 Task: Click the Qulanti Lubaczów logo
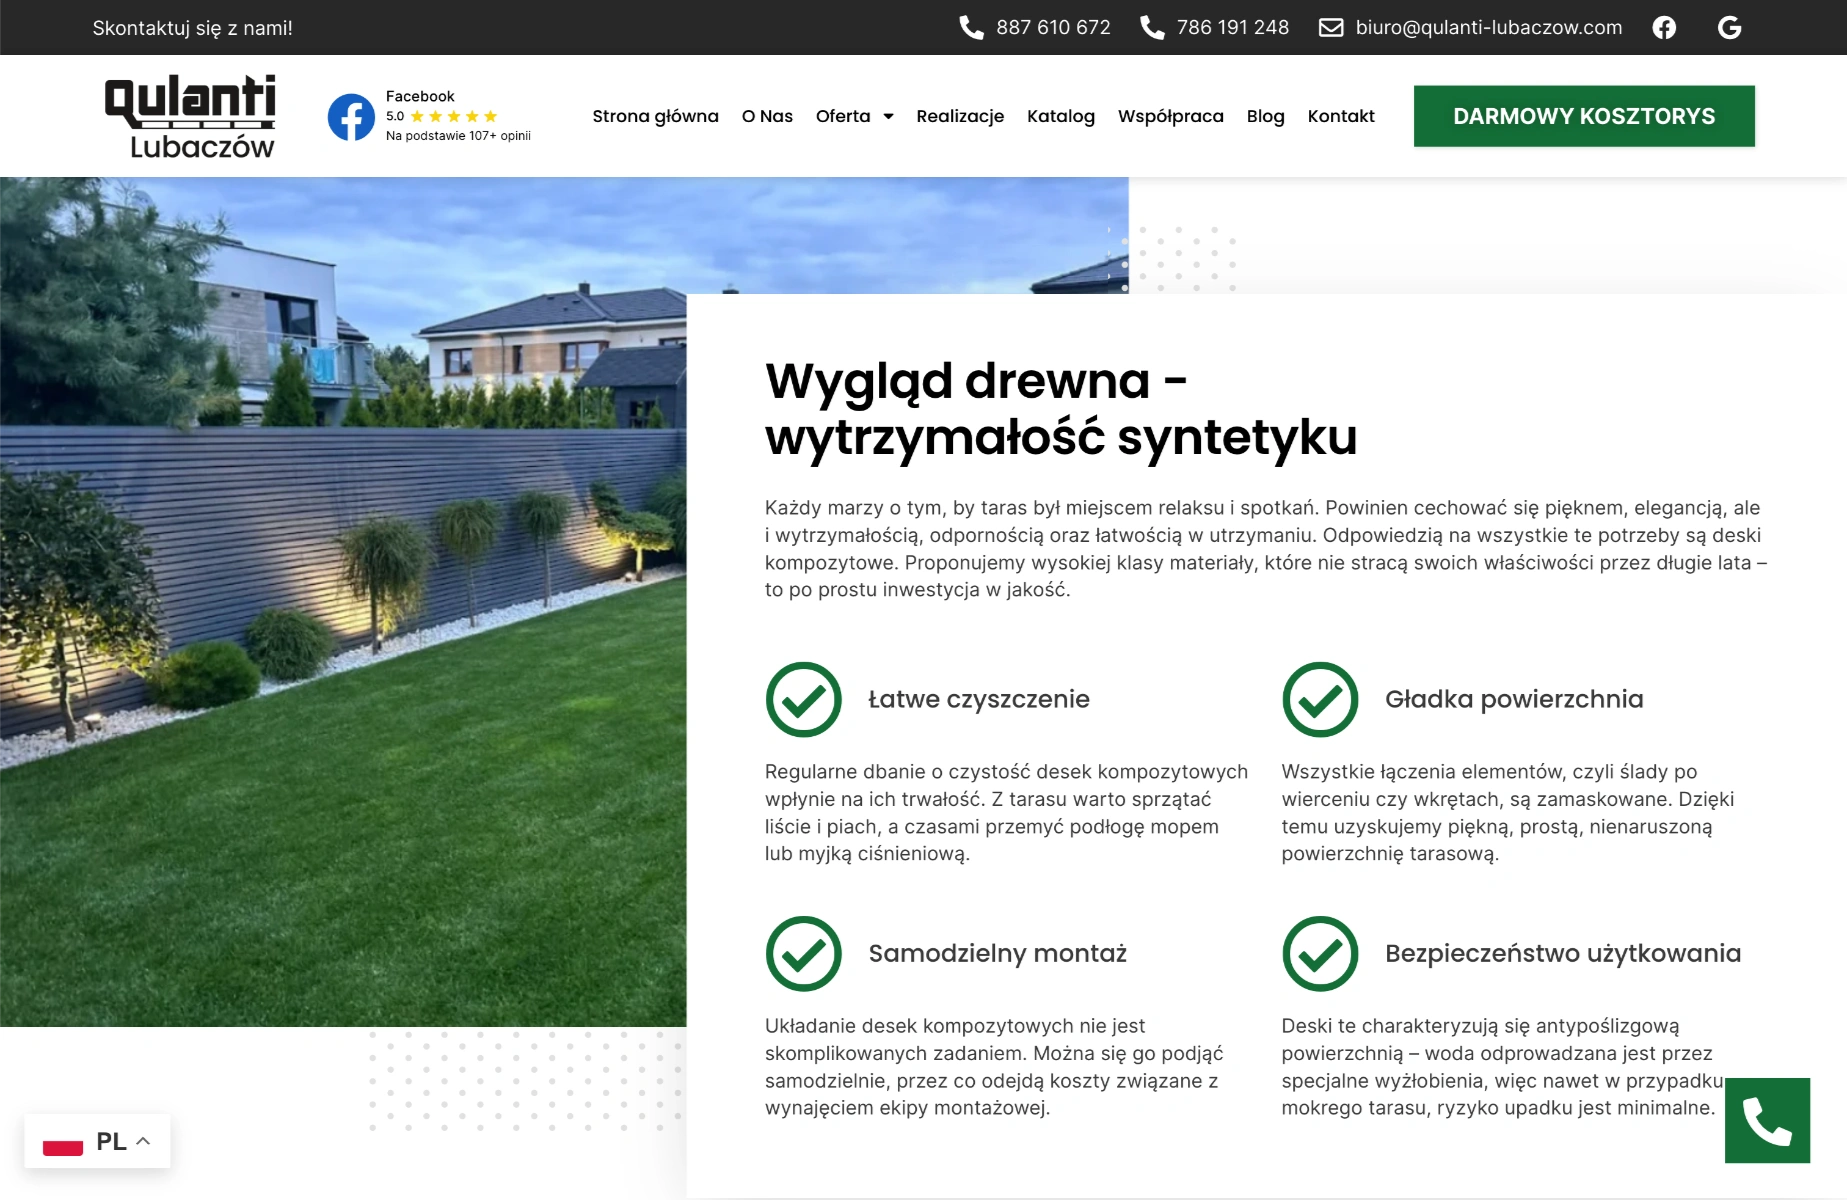tap(190, 116)
